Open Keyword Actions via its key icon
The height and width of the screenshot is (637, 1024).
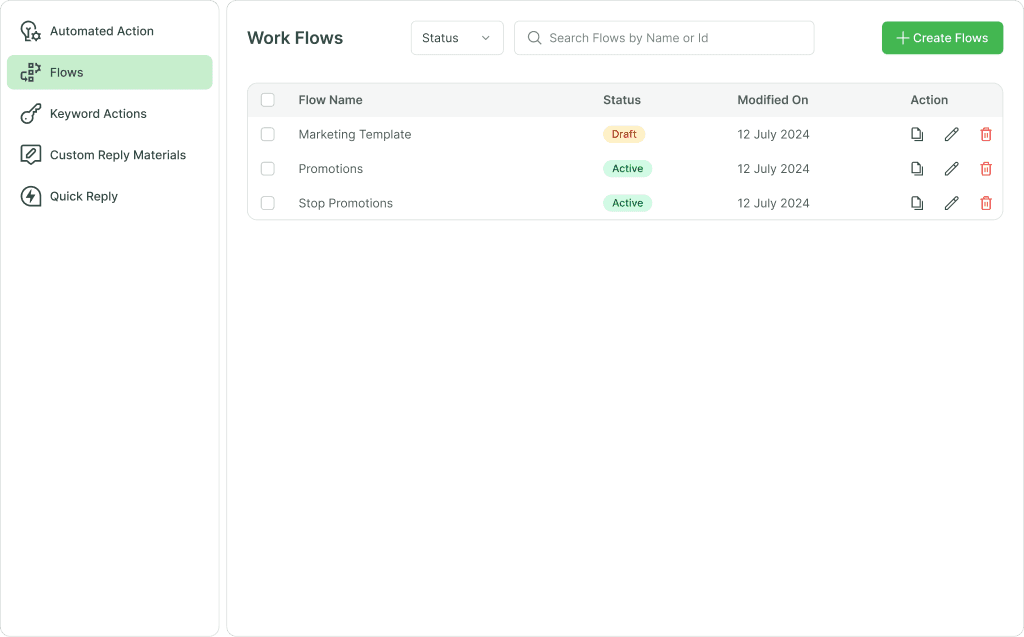[x=29, y=113]
